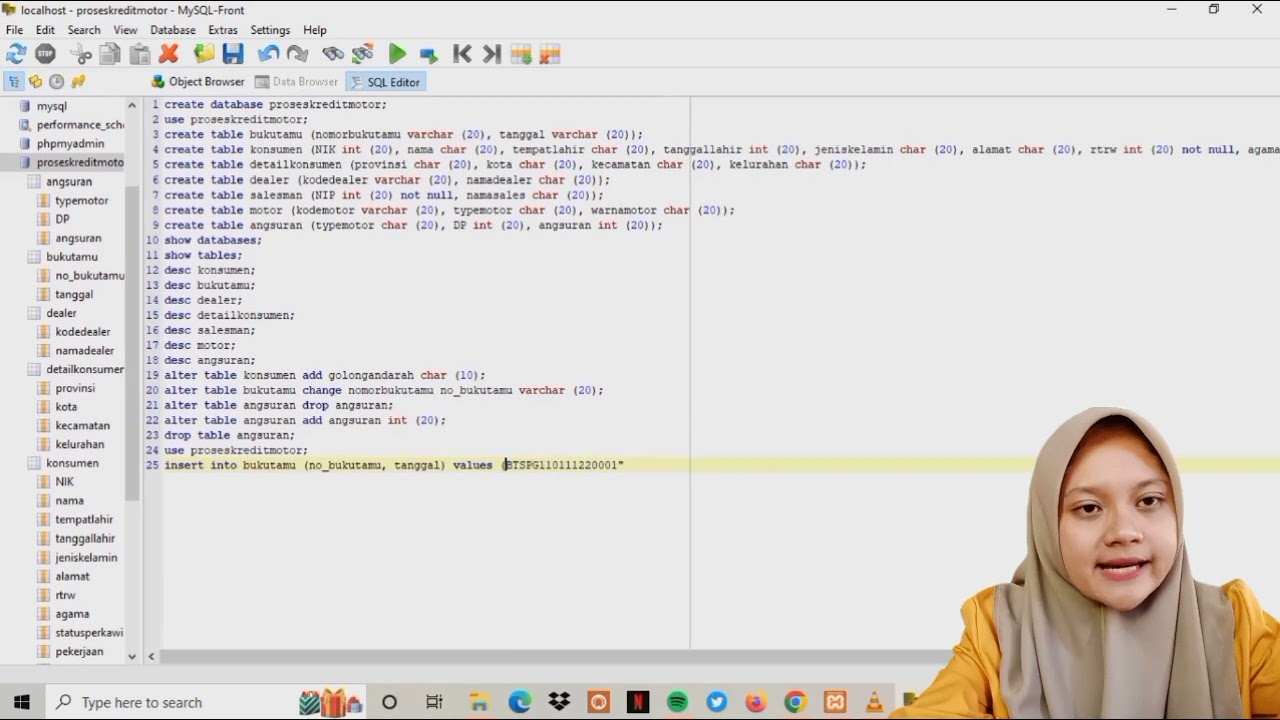Click the Paste clipboard icon
Image resolution: width=1280 pixels, height=720 pixels.
tap(140, 54)
